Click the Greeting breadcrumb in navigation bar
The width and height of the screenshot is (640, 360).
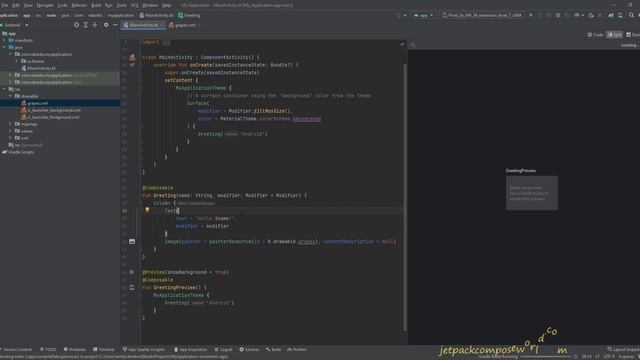pos(189,16)
